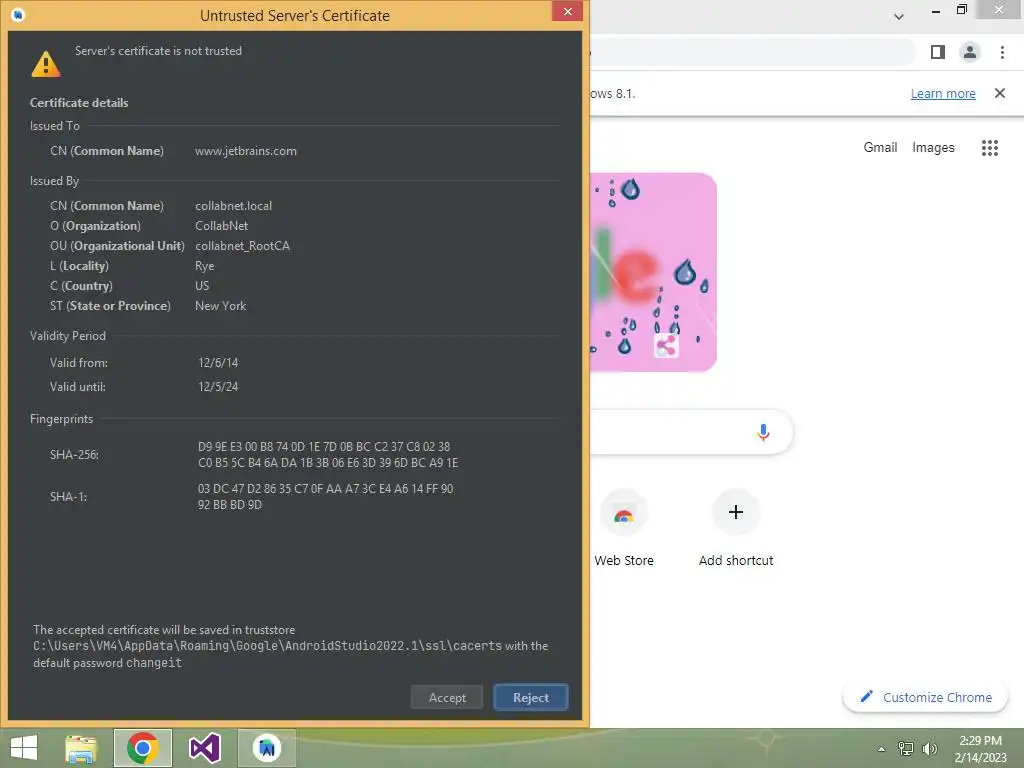Viewport: 1024px width, 768px height.
Task: Open the Web Store shortcut
Action: tap(624, 528)
